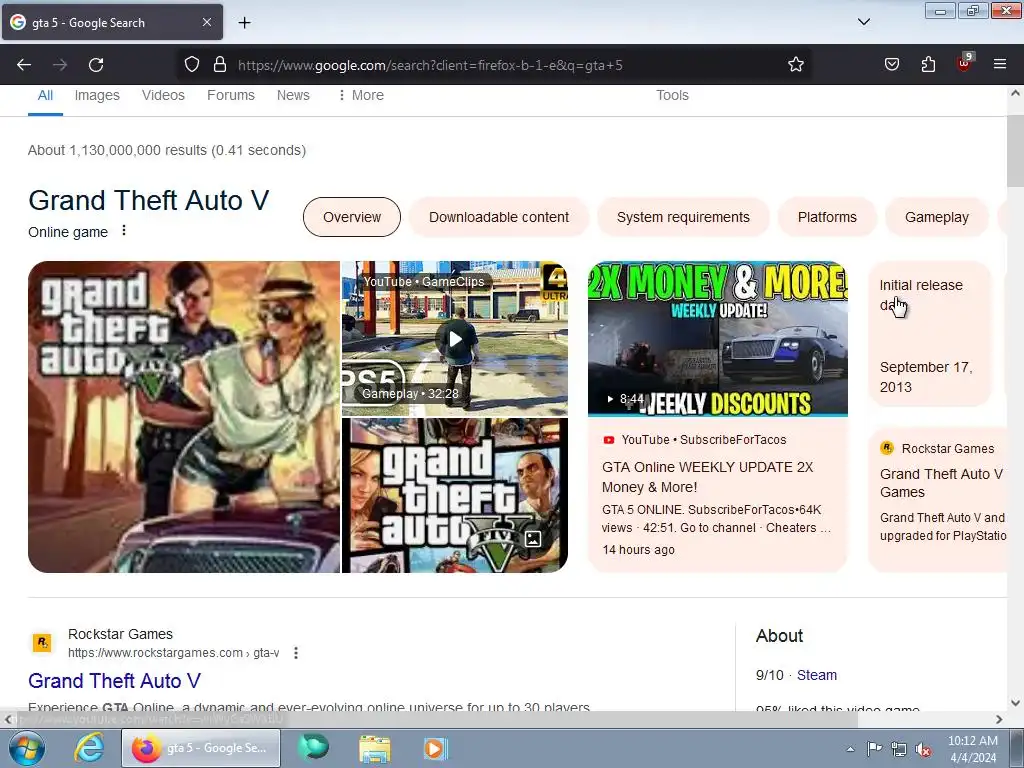Click the address bar URL field

coord(496,65)
